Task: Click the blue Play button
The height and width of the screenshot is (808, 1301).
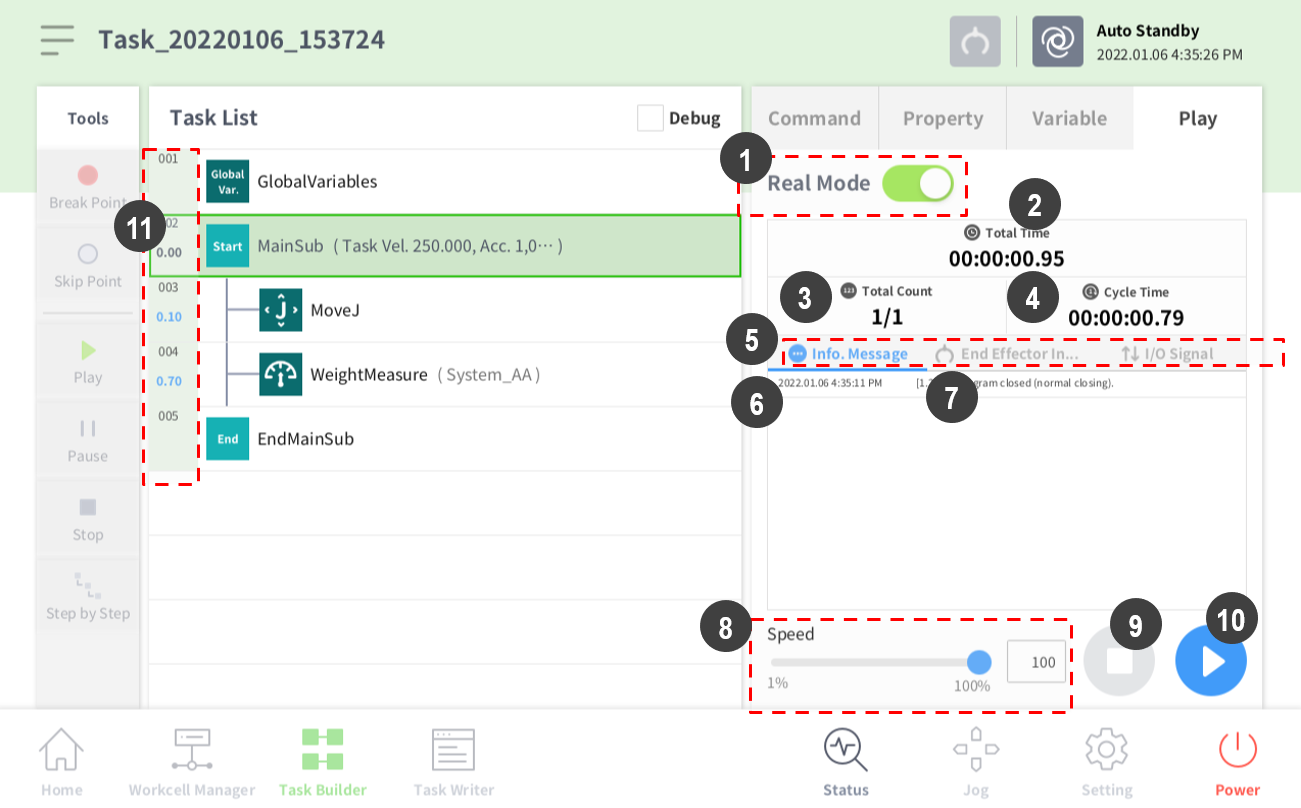Action: coord(1210,661)
